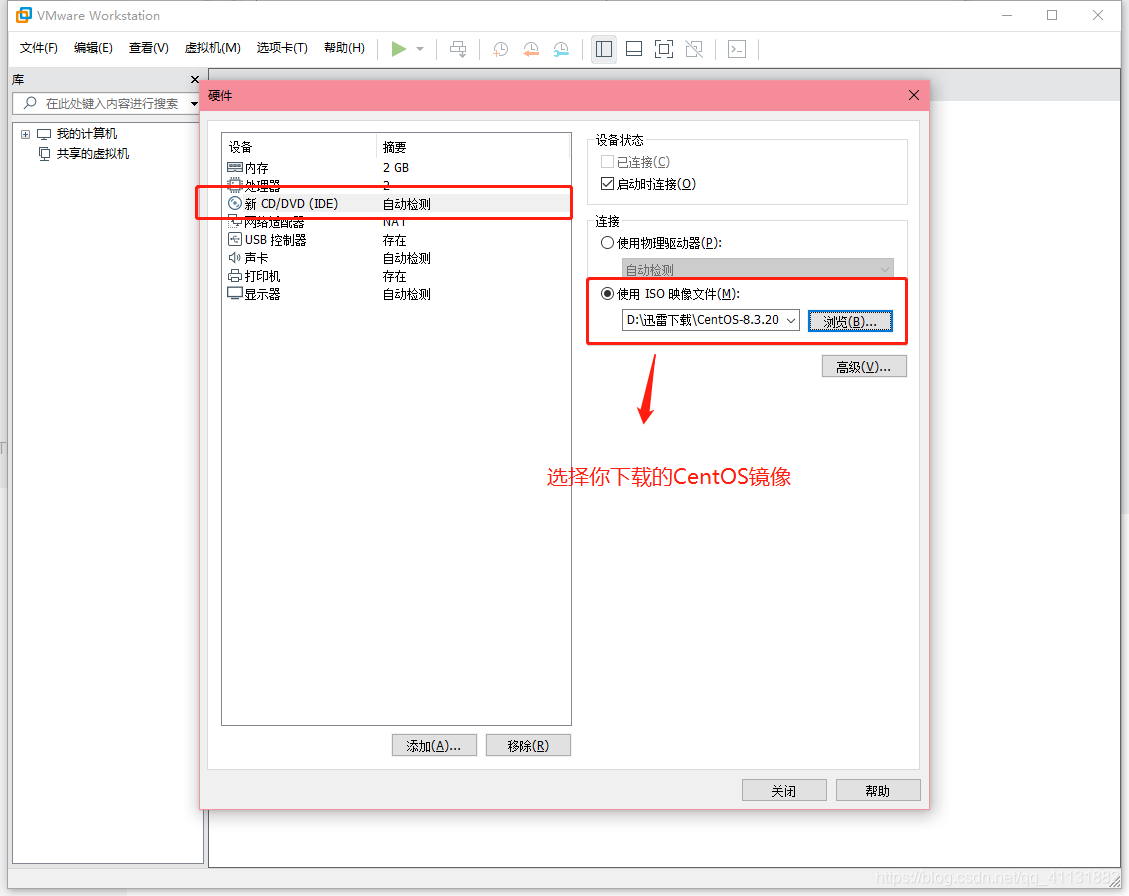Image resolution: width=1129 pixels, height=896 pixels.
Task: Click the send Ctrl+Alt+Del toolbar icon
Action: click(458, 49)
